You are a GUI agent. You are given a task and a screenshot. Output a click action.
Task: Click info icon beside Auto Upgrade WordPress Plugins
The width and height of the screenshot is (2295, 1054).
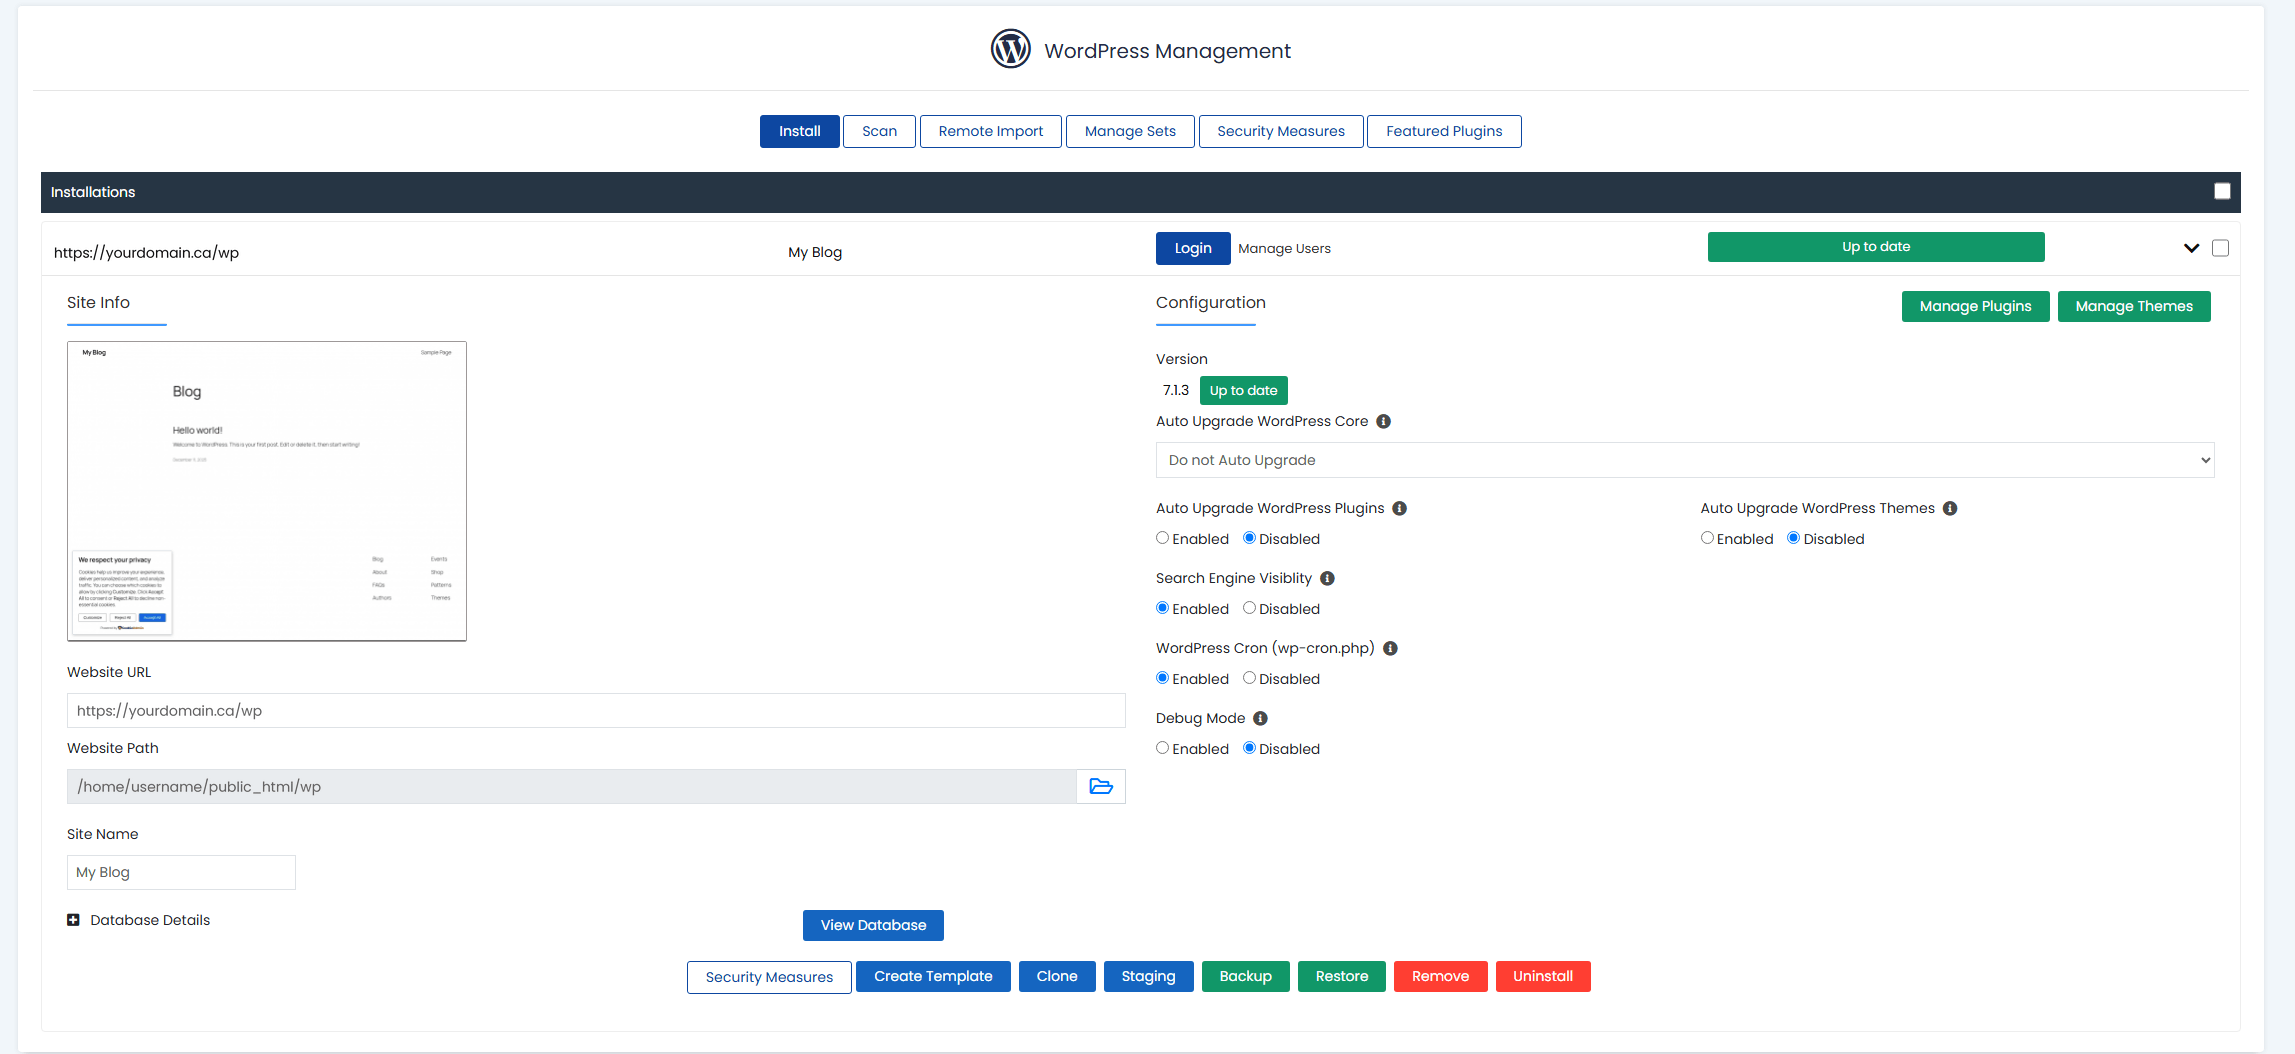1400,508
